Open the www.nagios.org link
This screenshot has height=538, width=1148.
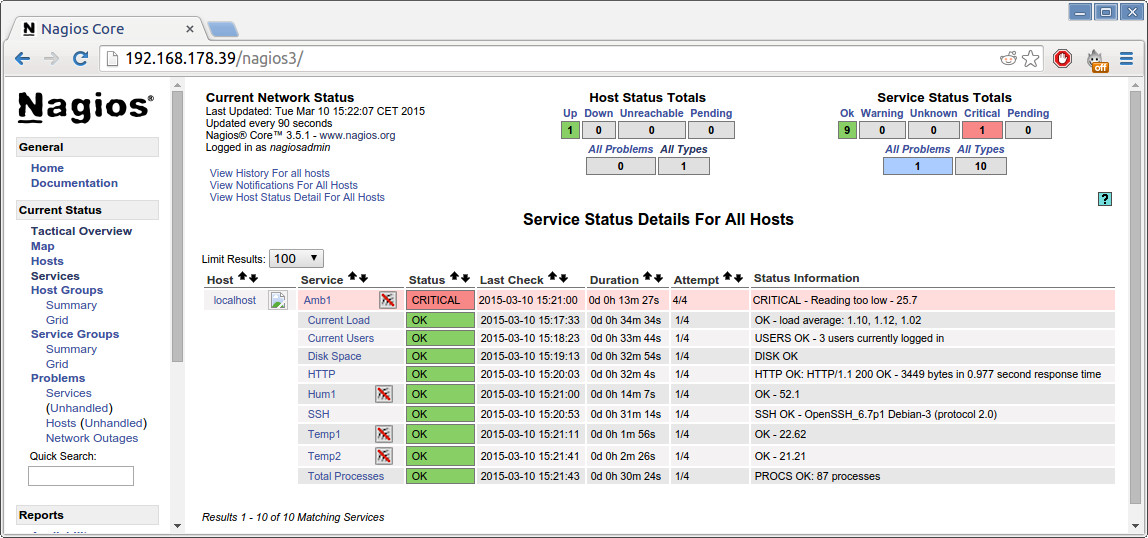pyautogui.click(x=357, y=135)
